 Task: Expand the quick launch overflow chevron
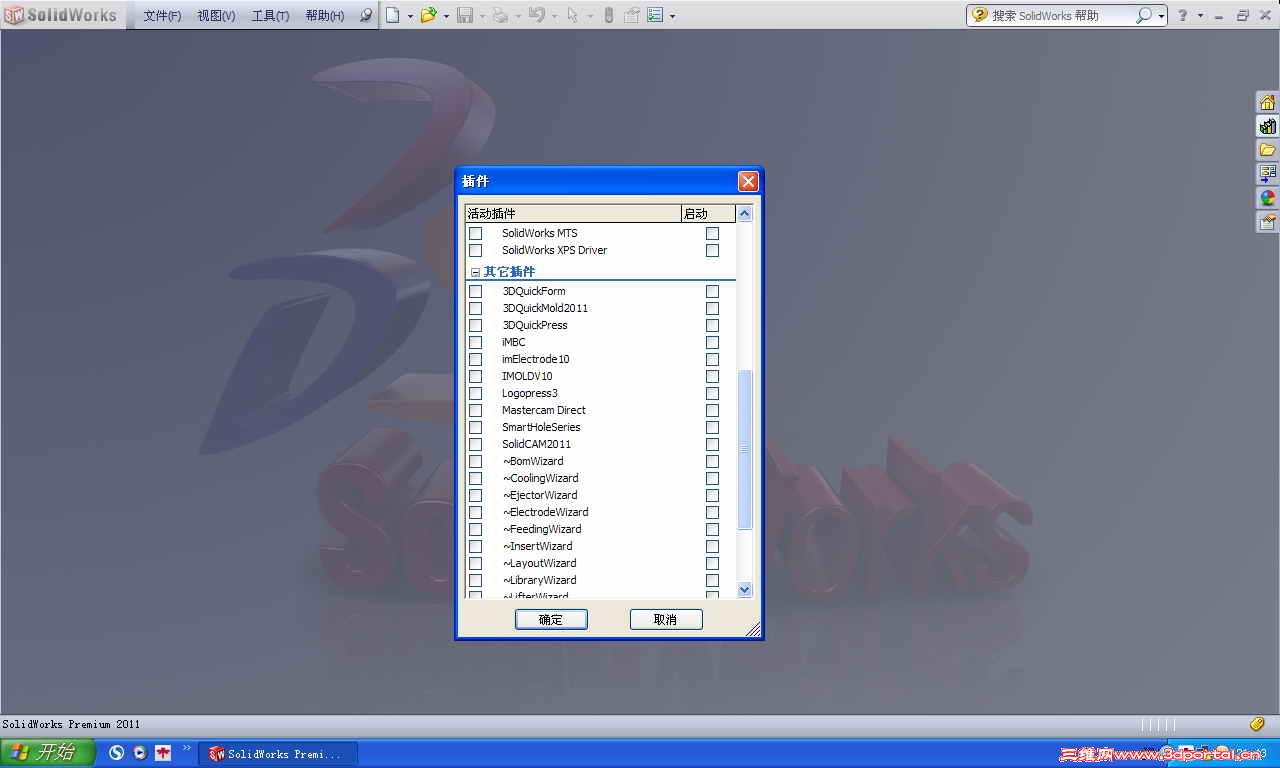click(x=186, y=748)
